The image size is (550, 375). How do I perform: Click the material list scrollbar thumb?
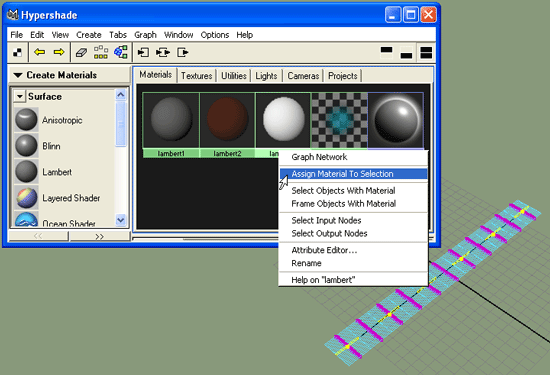tap(121, 123)
